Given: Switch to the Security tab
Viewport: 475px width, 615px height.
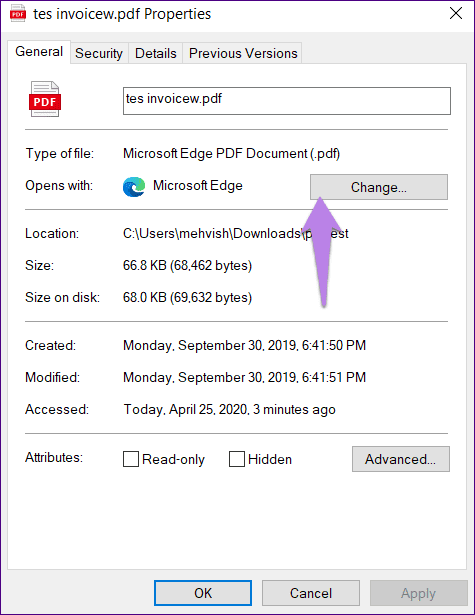Looking at the screenshot, I should (x=99, y=53).
